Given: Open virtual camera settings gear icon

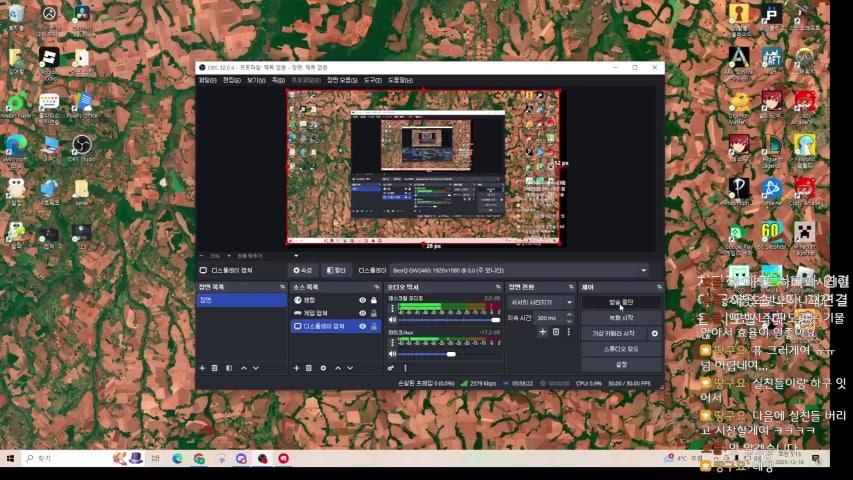Looking at the screenshot, I should click(655, 333).
